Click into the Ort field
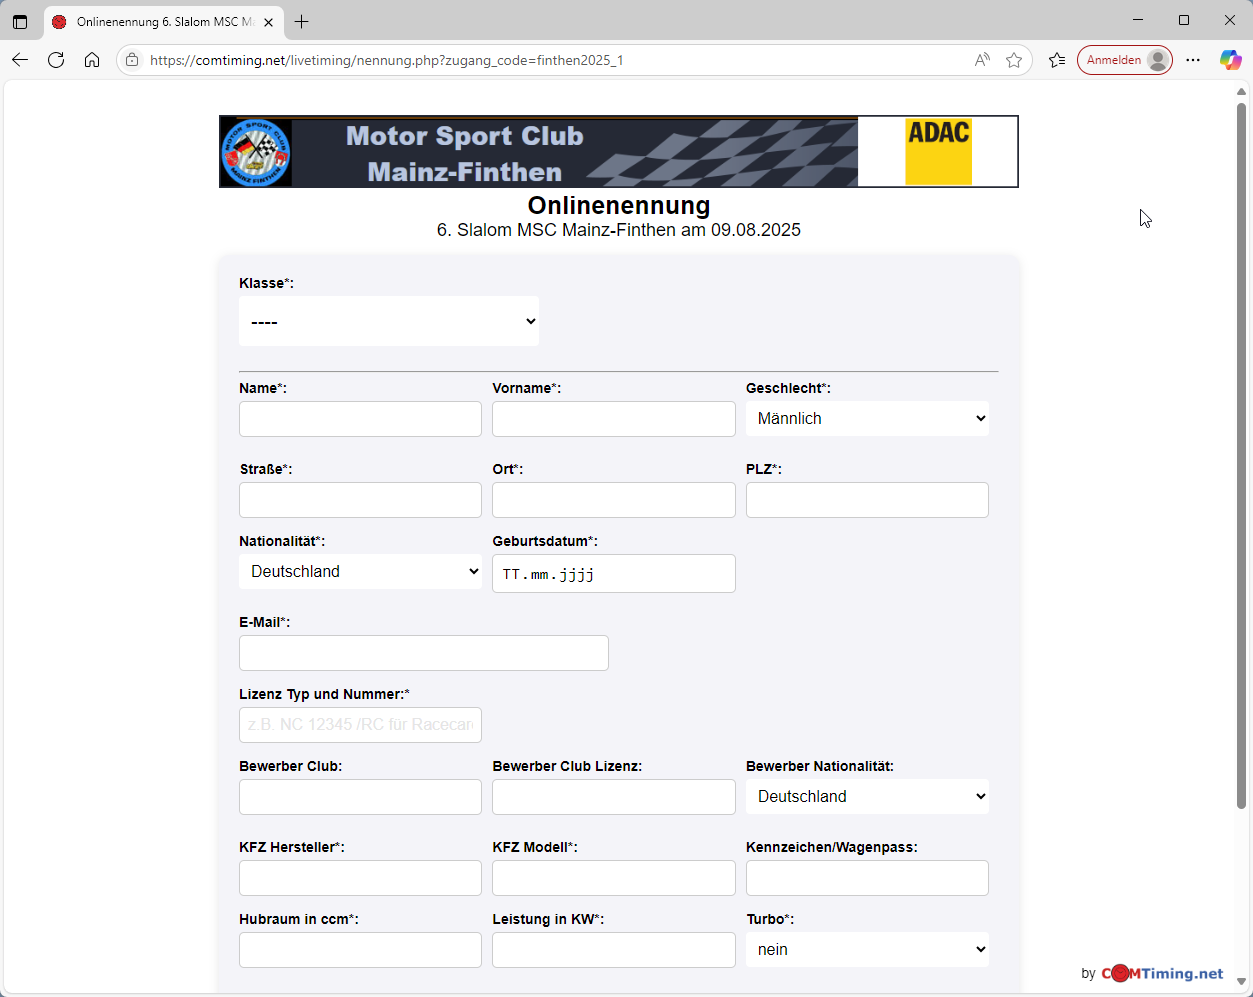The width and height of the screenshot is (1253, 997). 614,500
